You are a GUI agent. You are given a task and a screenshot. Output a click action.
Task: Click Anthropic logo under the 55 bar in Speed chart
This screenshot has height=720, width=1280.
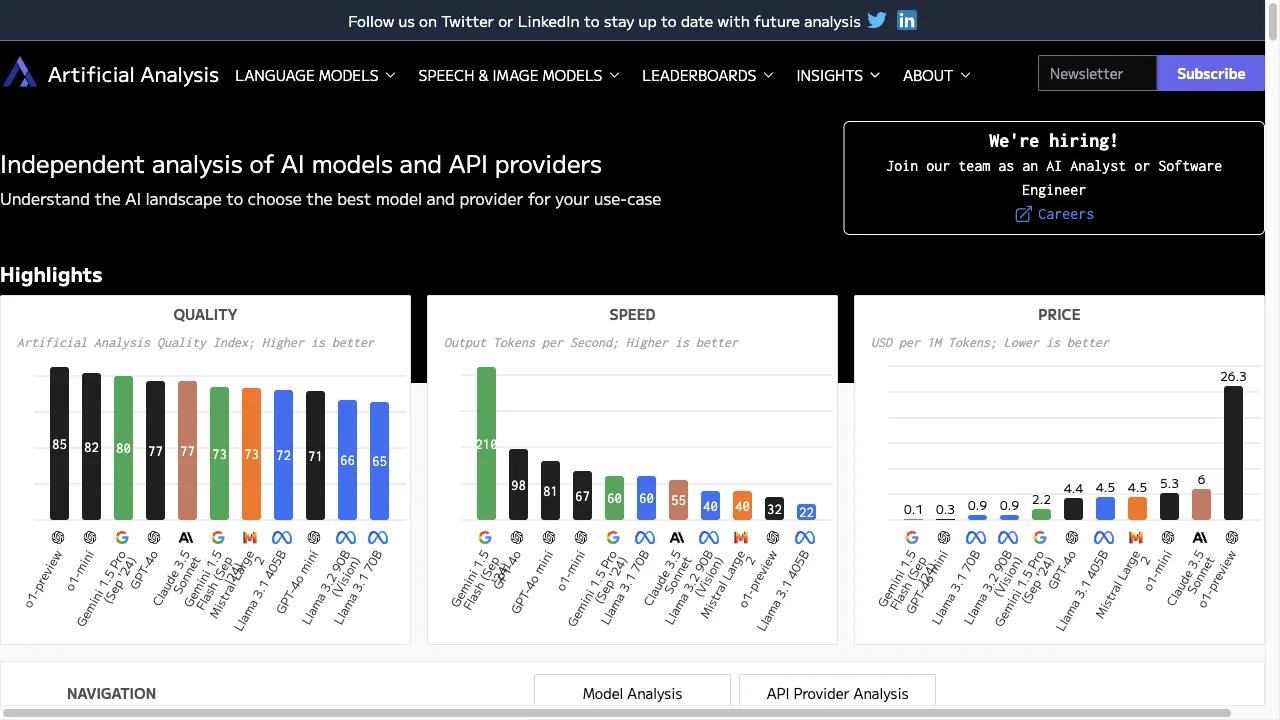[x=677, y=538]
